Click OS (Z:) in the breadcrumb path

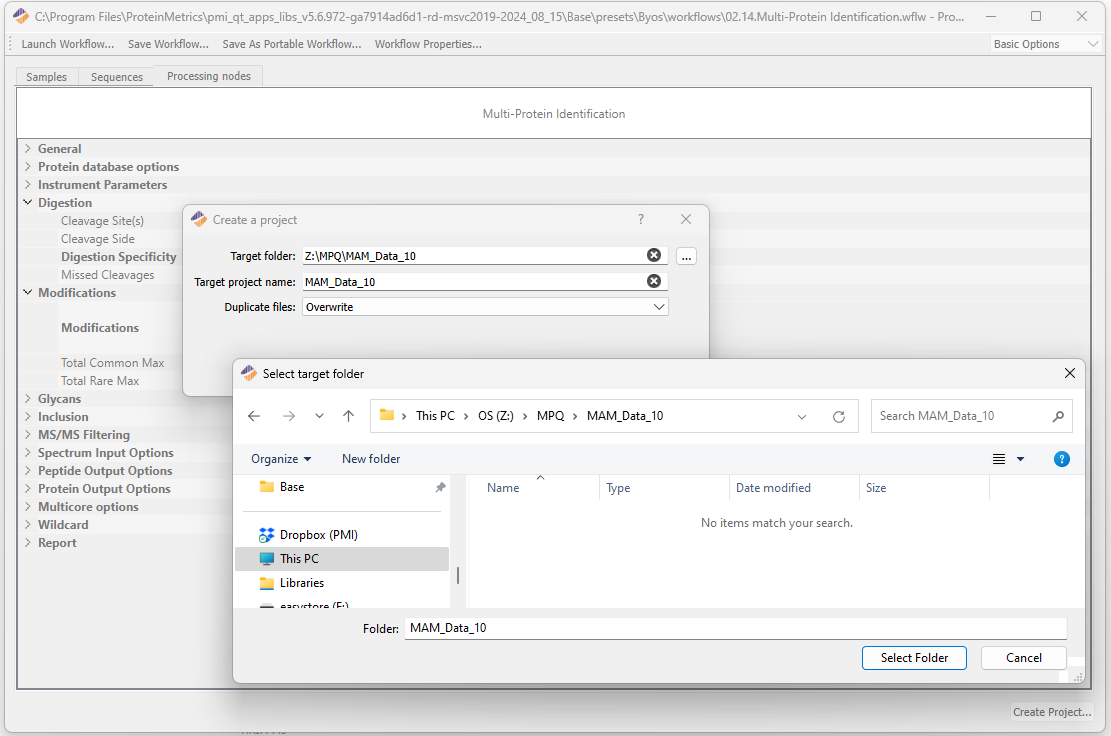coord(495,416)
